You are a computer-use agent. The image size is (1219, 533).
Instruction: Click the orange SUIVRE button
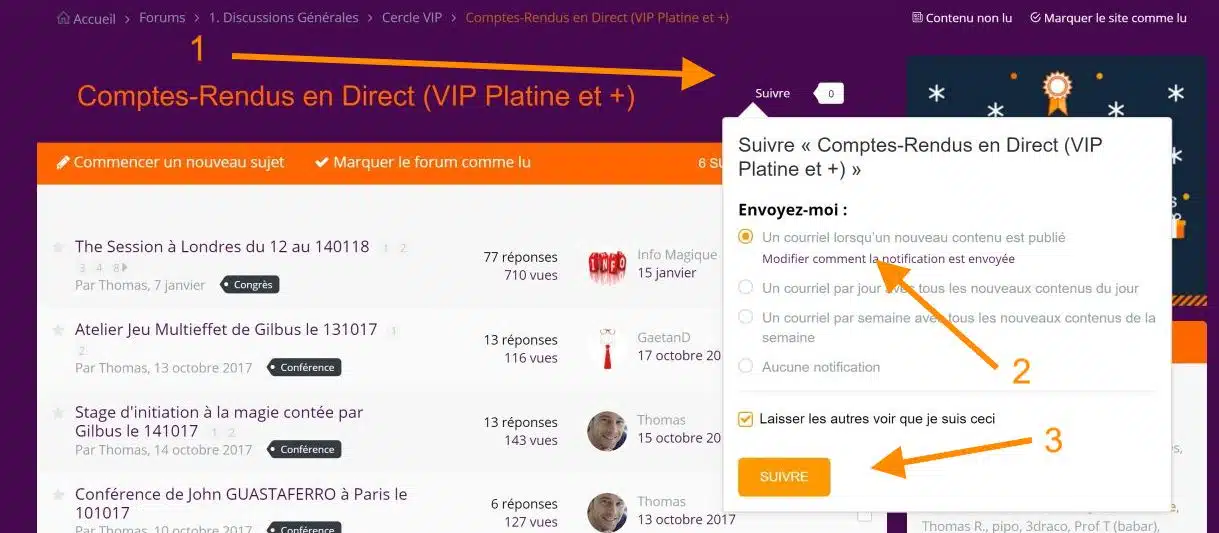pyautogui.click(x=784, y=477)
